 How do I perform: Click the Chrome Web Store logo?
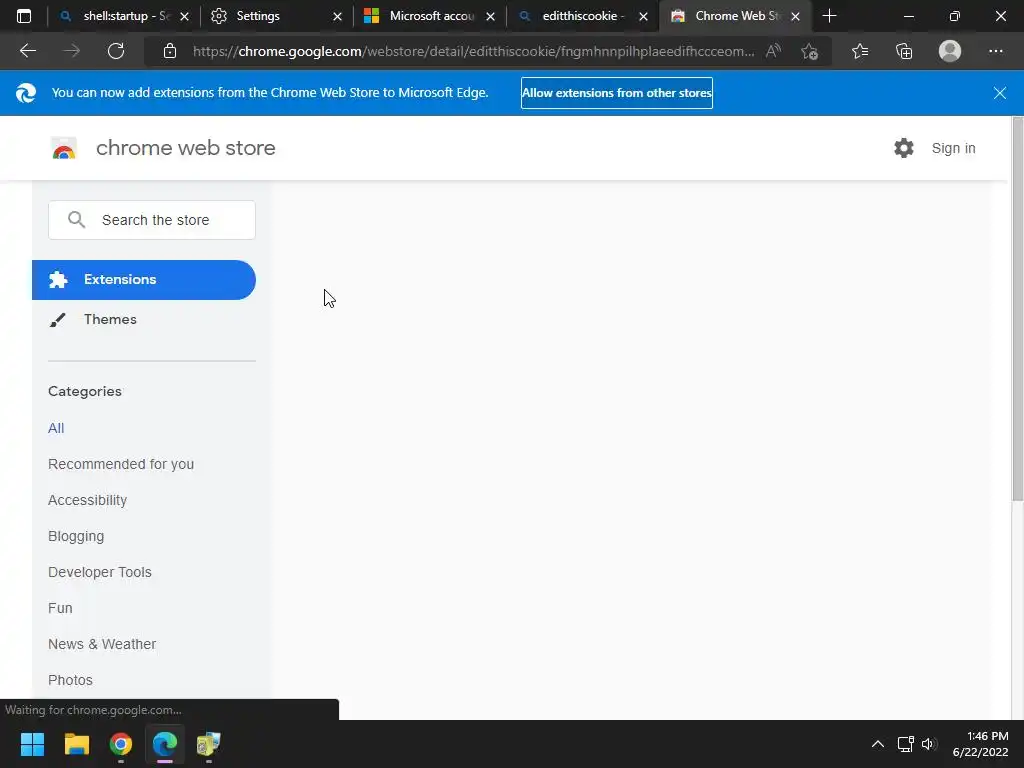coord(64,148)
